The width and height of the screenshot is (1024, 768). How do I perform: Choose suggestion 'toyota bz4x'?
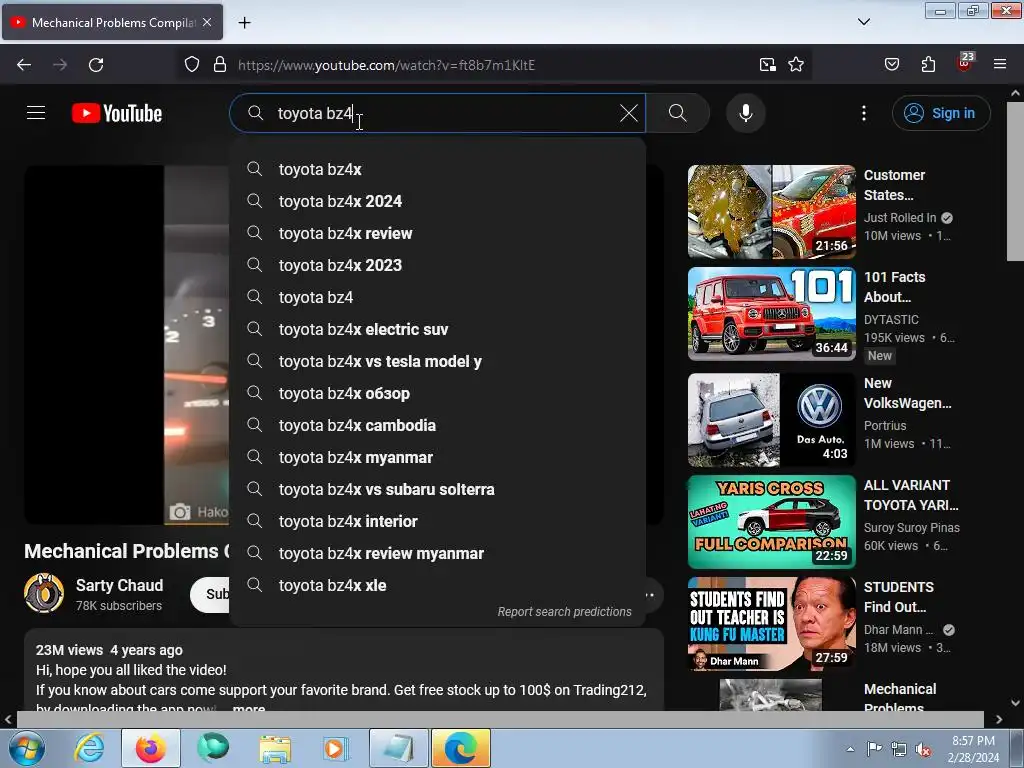(438, 169)
